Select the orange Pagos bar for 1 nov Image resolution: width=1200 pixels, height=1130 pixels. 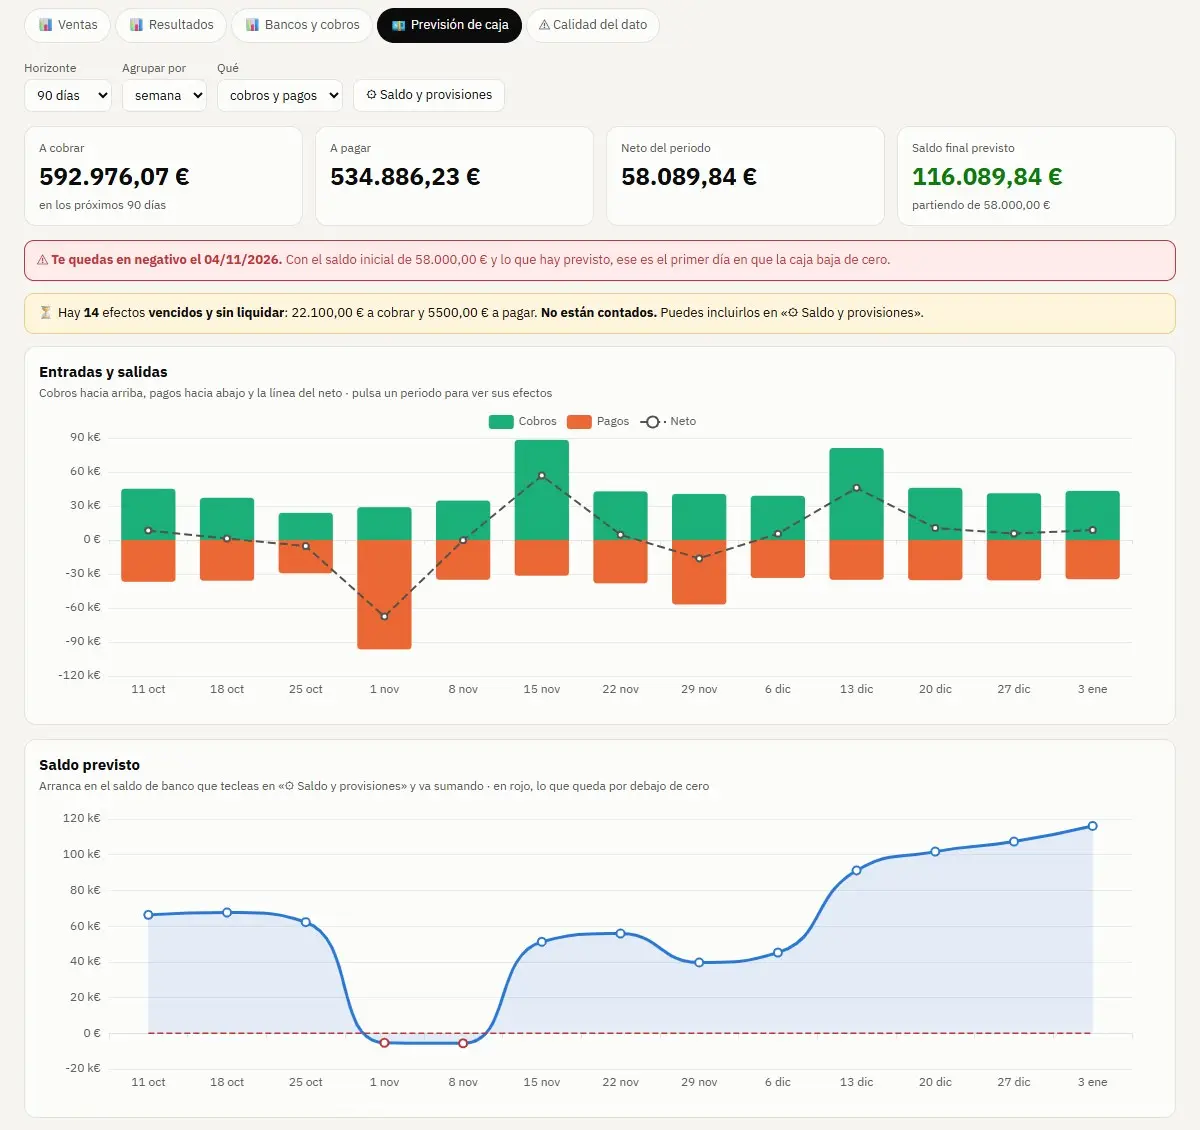click(x=384, y=595)
